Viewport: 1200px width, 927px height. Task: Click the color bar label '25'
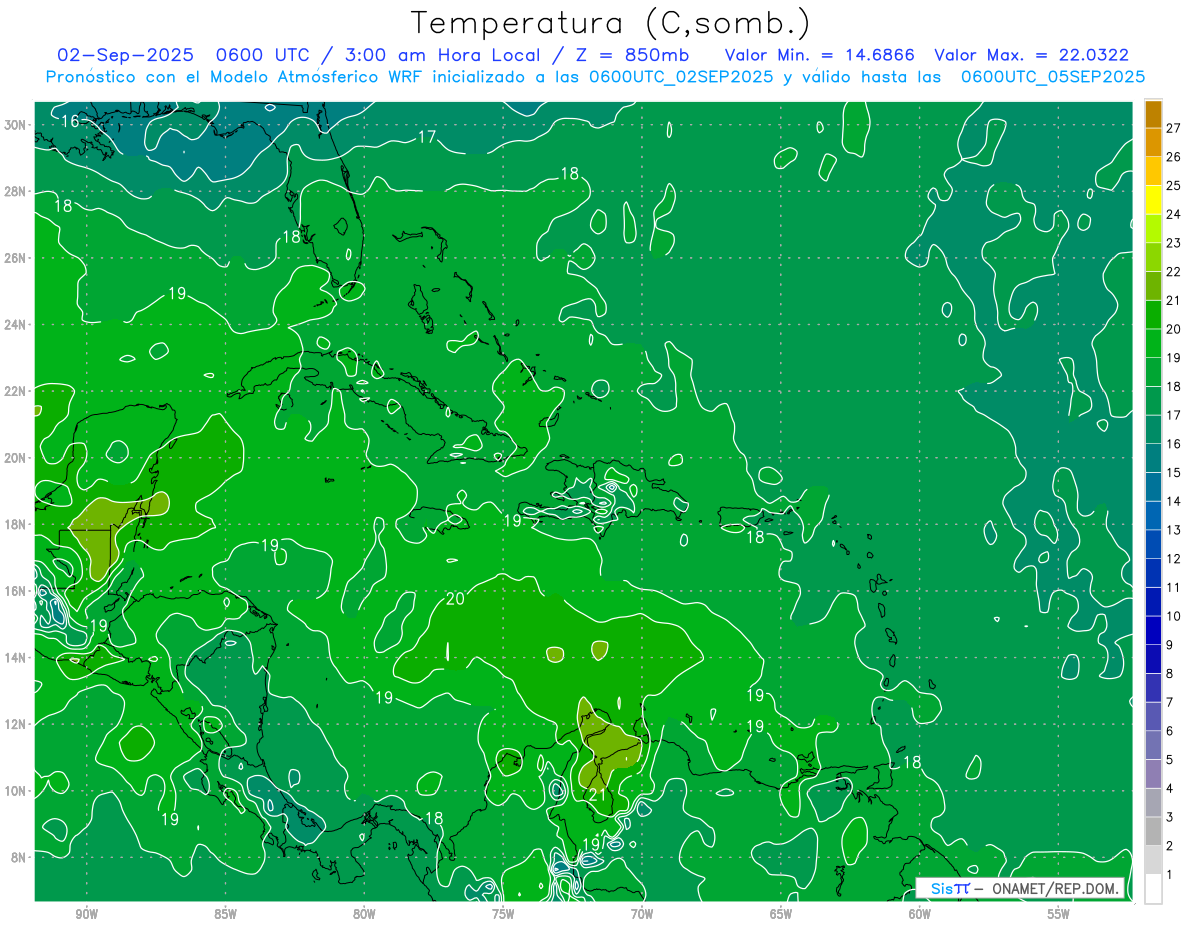[x=1174, y=185]
